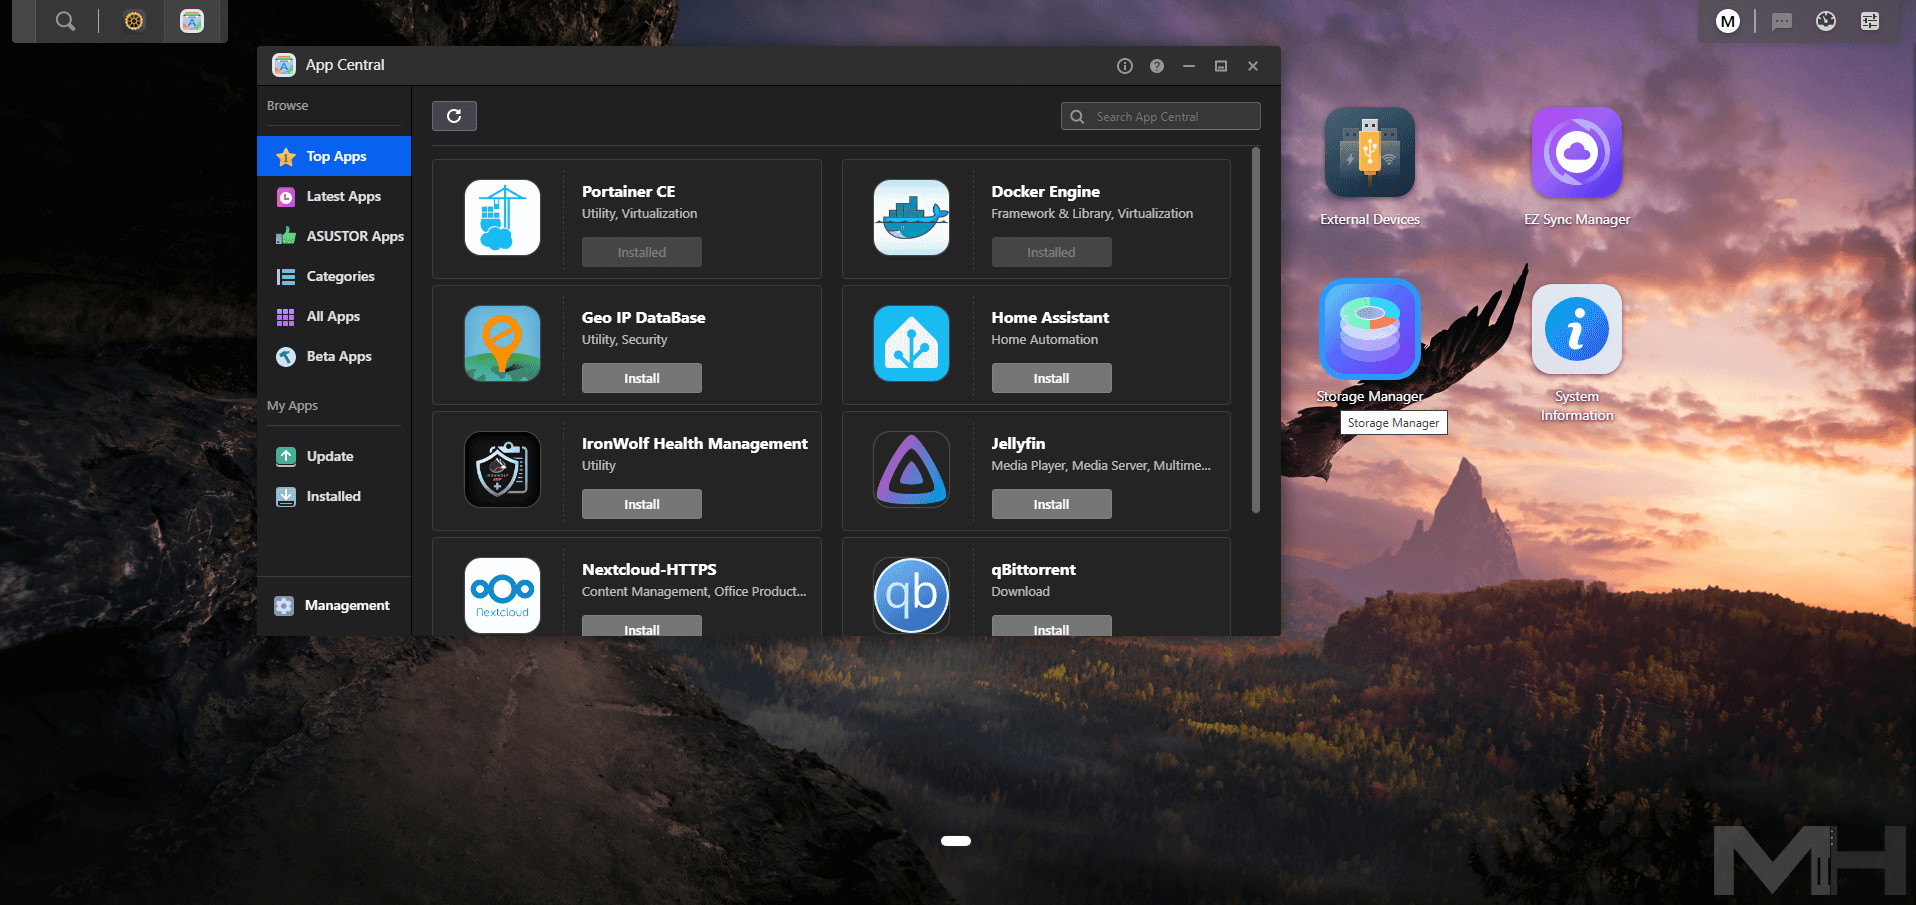Click the Home Assistant app icon
Image resolution: width=1916 pixels, height=905 pixels.
(912, 344)
